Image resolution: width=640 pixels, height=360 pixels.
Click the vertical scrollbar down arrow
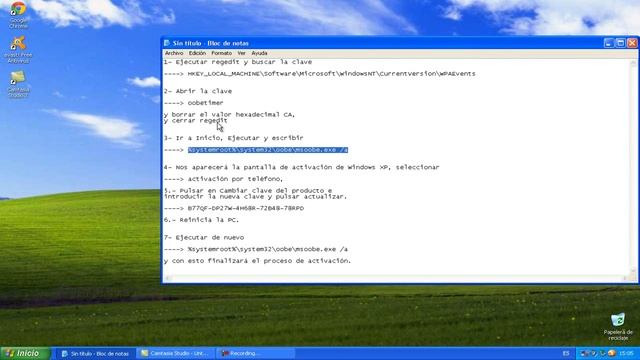point(633,271)
